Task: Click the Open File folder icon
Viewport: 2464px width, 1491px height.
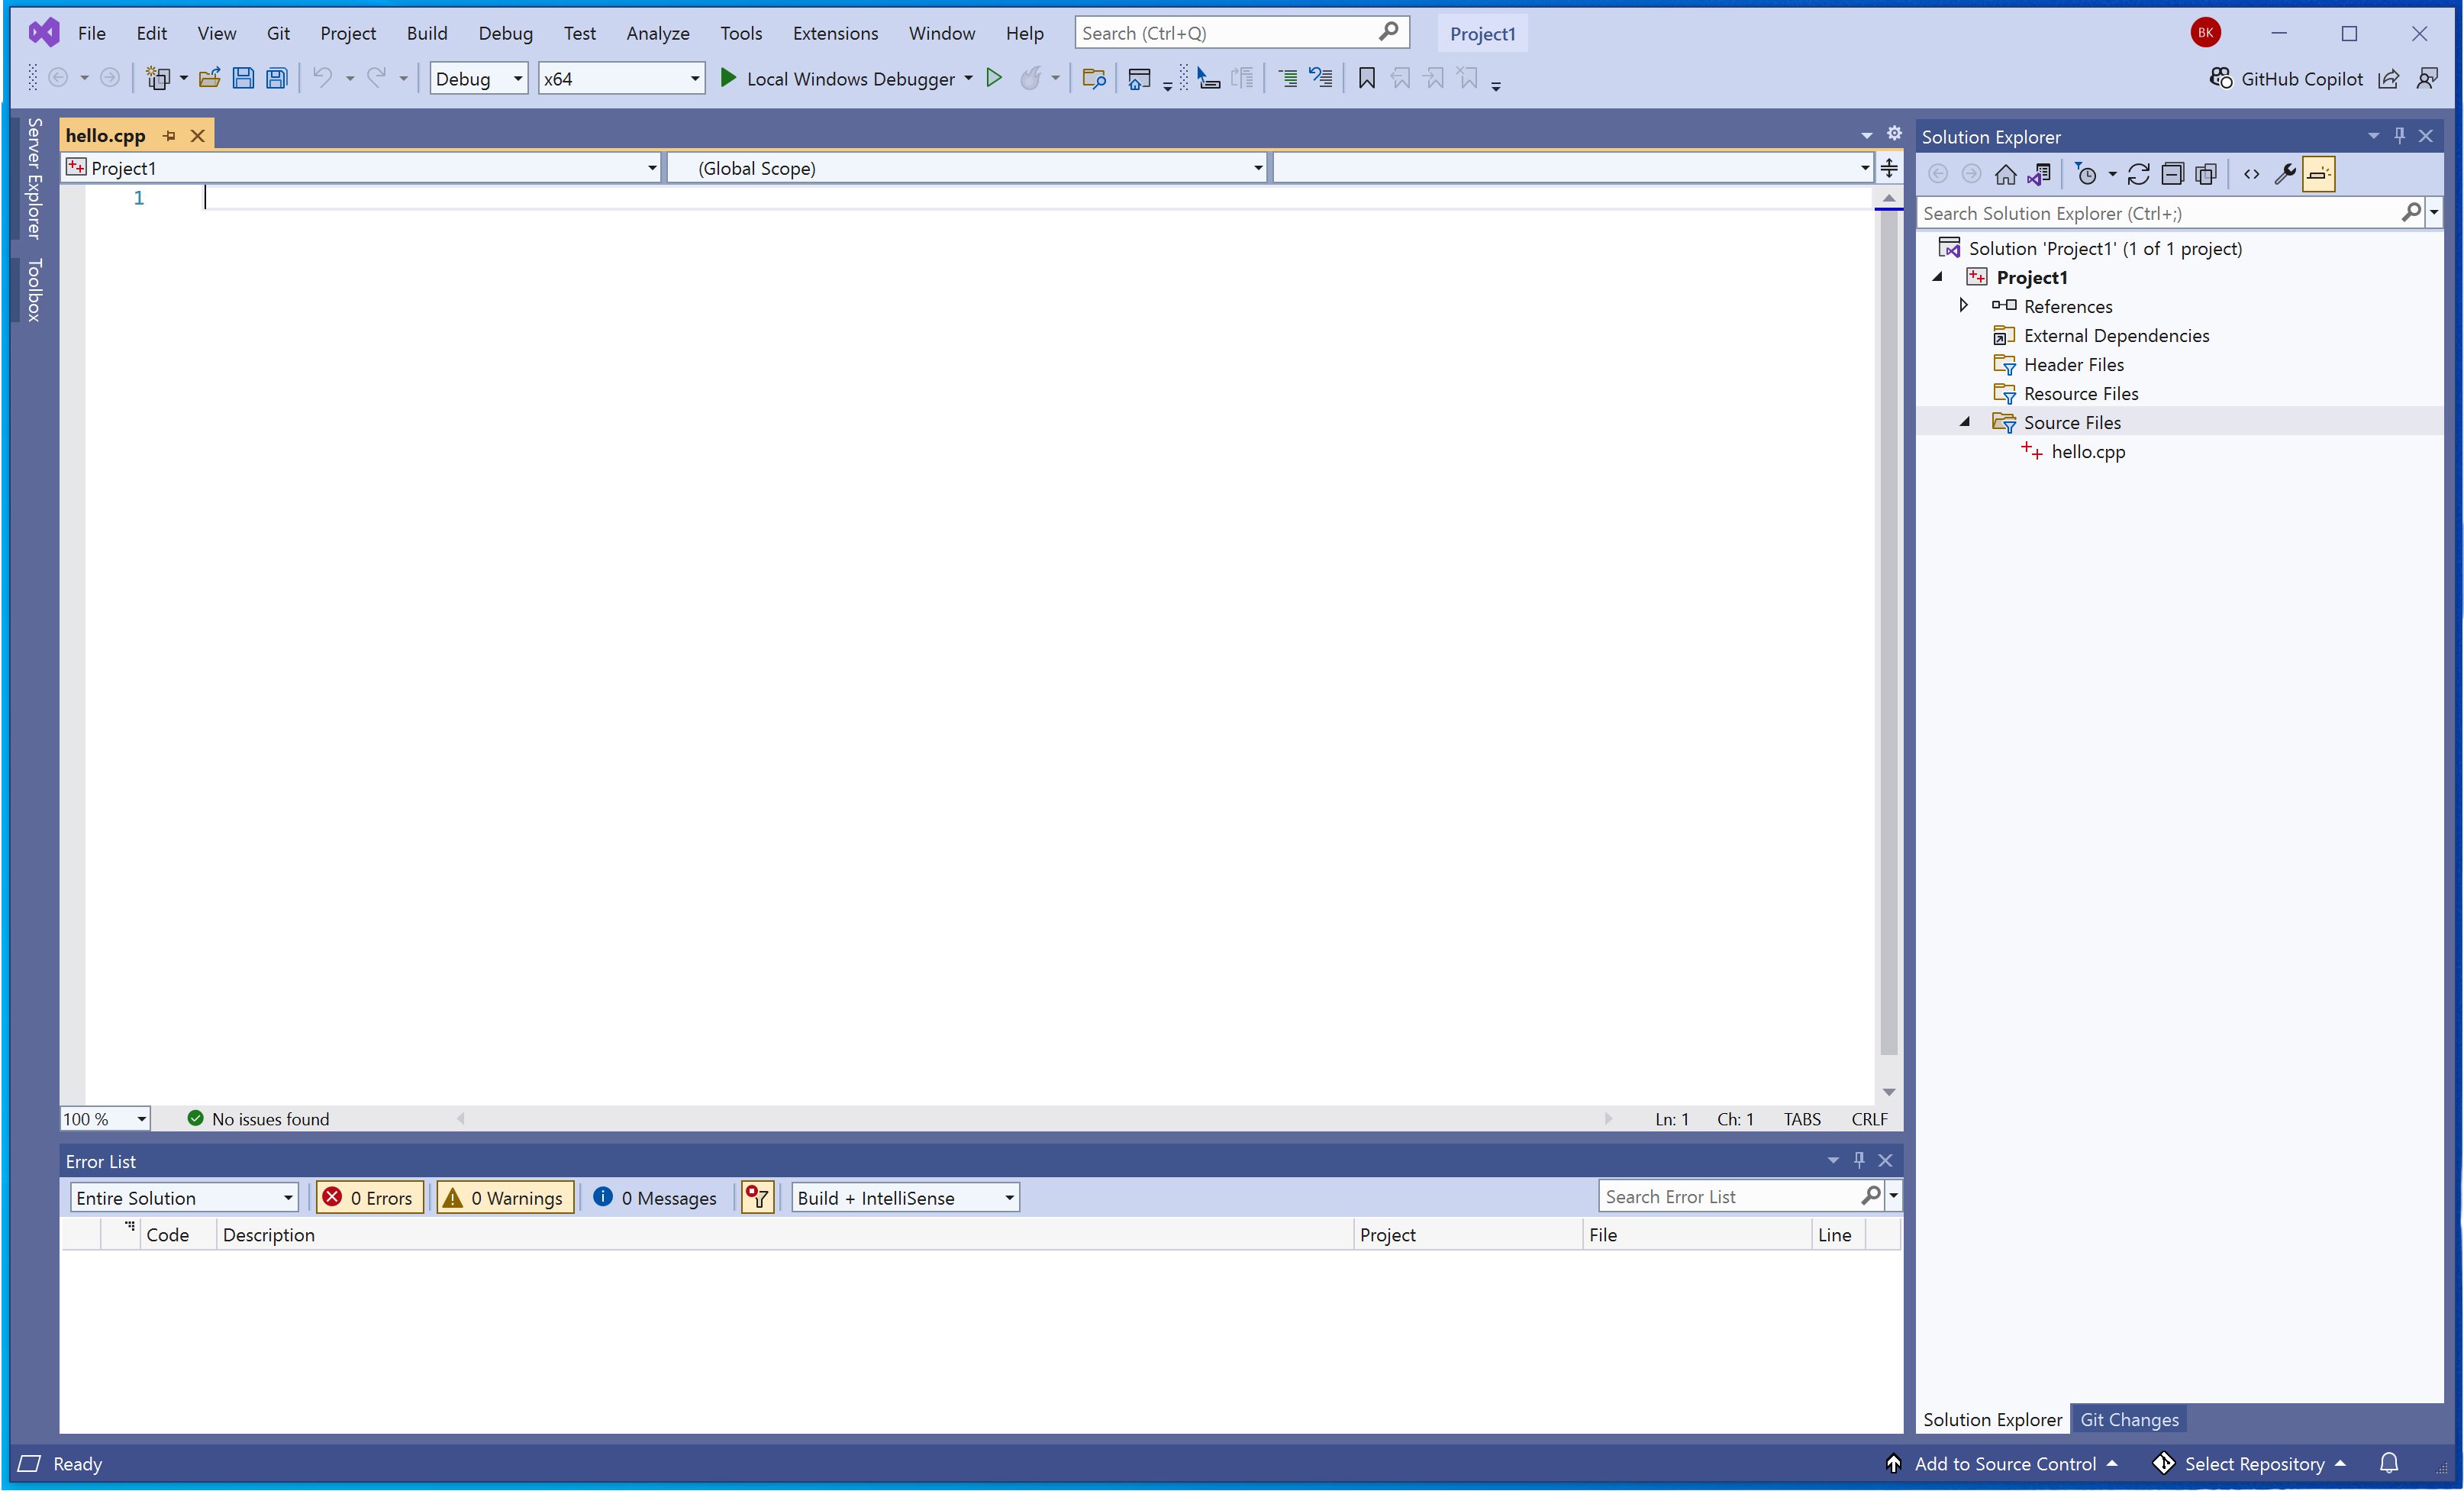Action: [x=209, y=78]
